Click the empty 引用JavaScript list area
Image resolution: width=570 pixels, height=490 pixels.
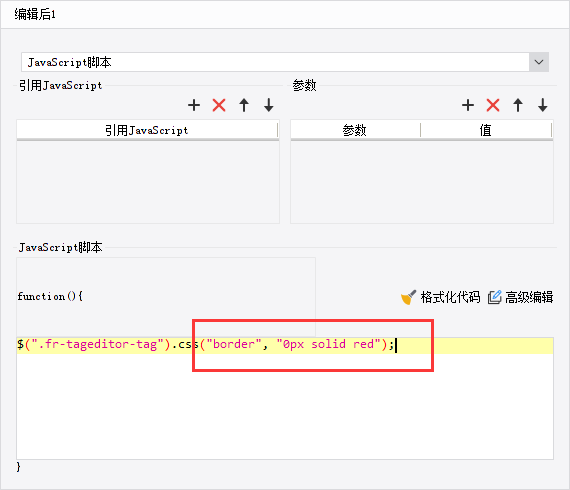click(x=148, y=182)
